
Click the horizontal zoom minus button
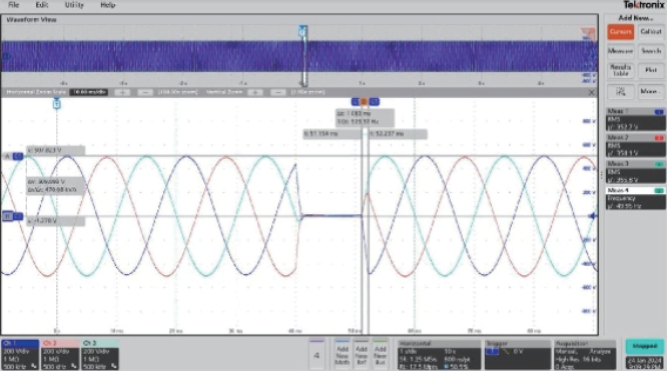pyautogui.click(x=145, y=92)
